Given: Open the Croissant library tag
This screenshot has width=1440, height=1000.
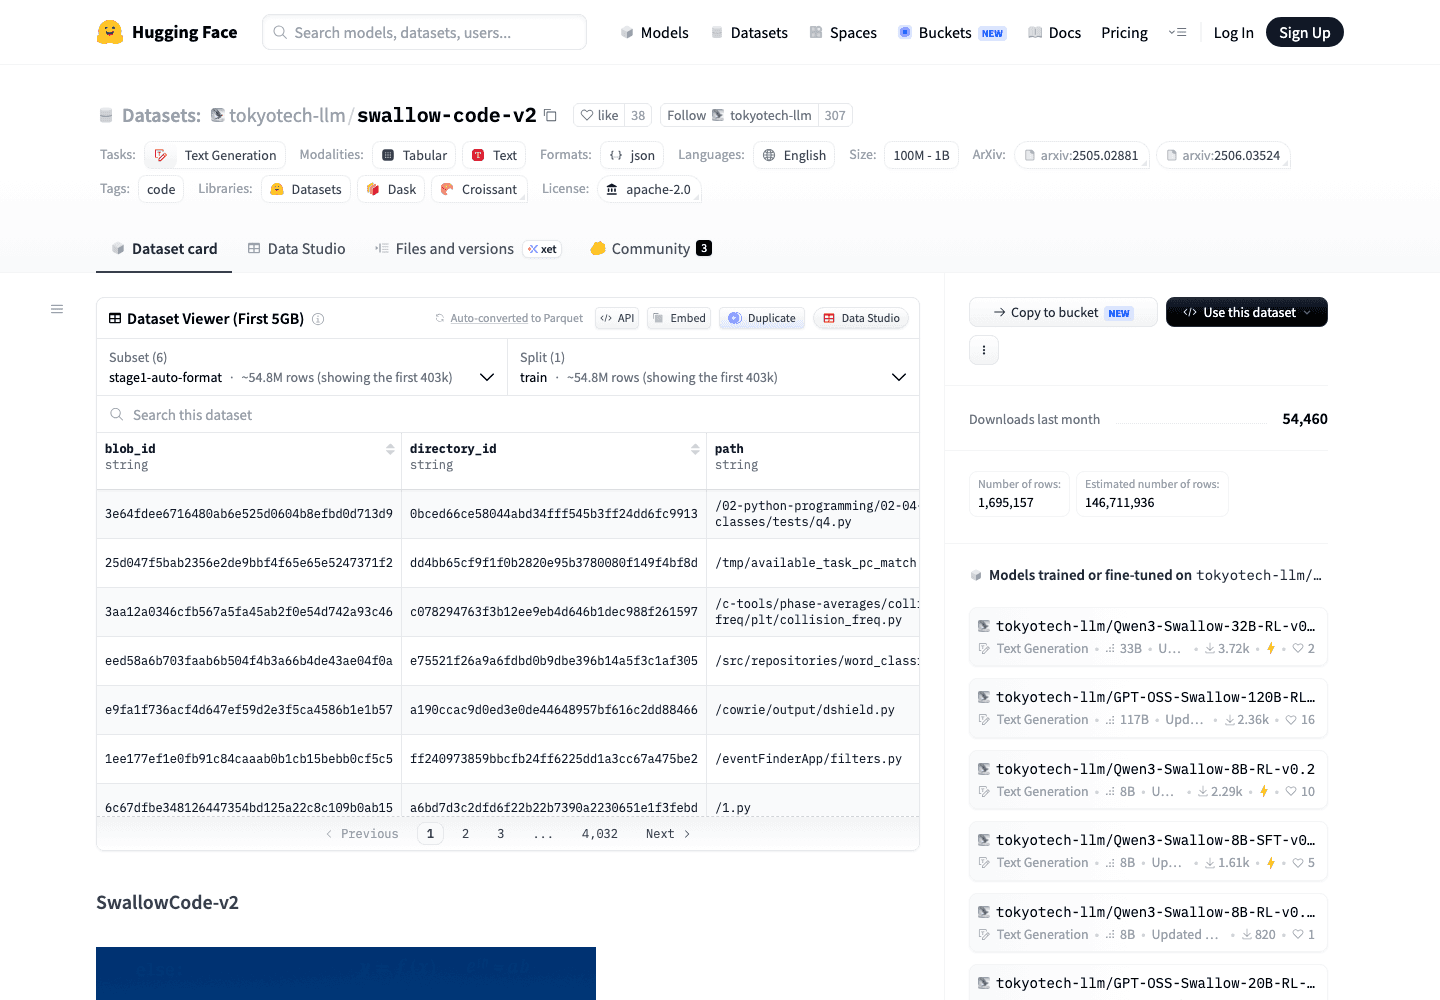Looking at the screenshot, I should (479, 189).
